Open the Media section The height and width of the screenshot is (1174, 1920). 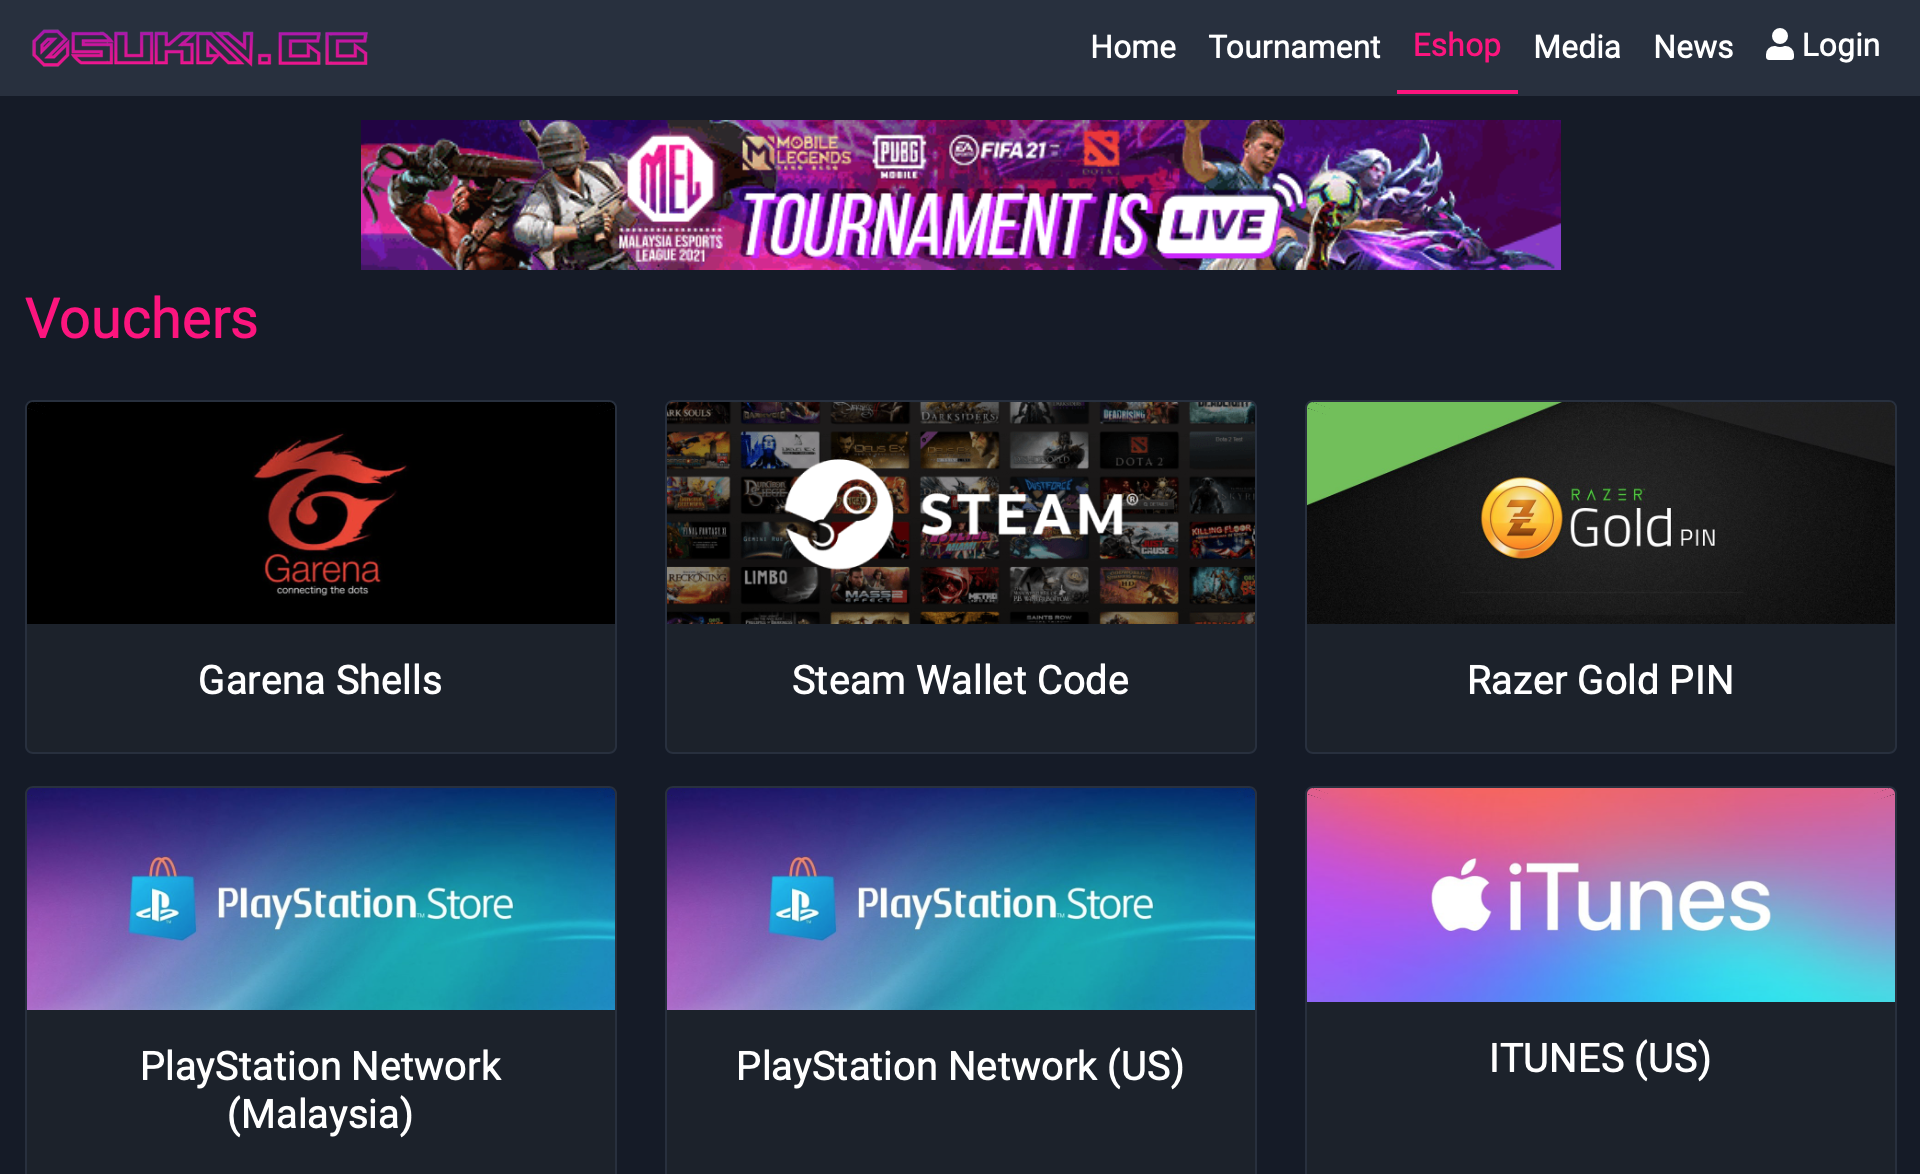point(1577,47)
